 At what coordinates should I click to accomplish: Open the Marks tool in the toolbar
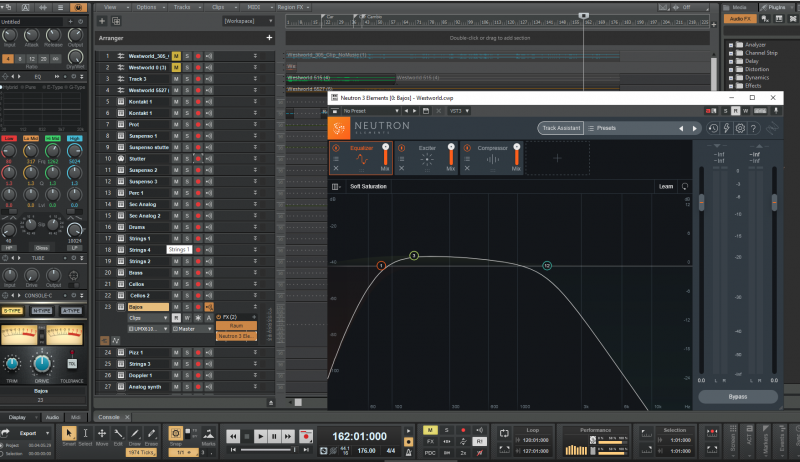coord(209,434)
